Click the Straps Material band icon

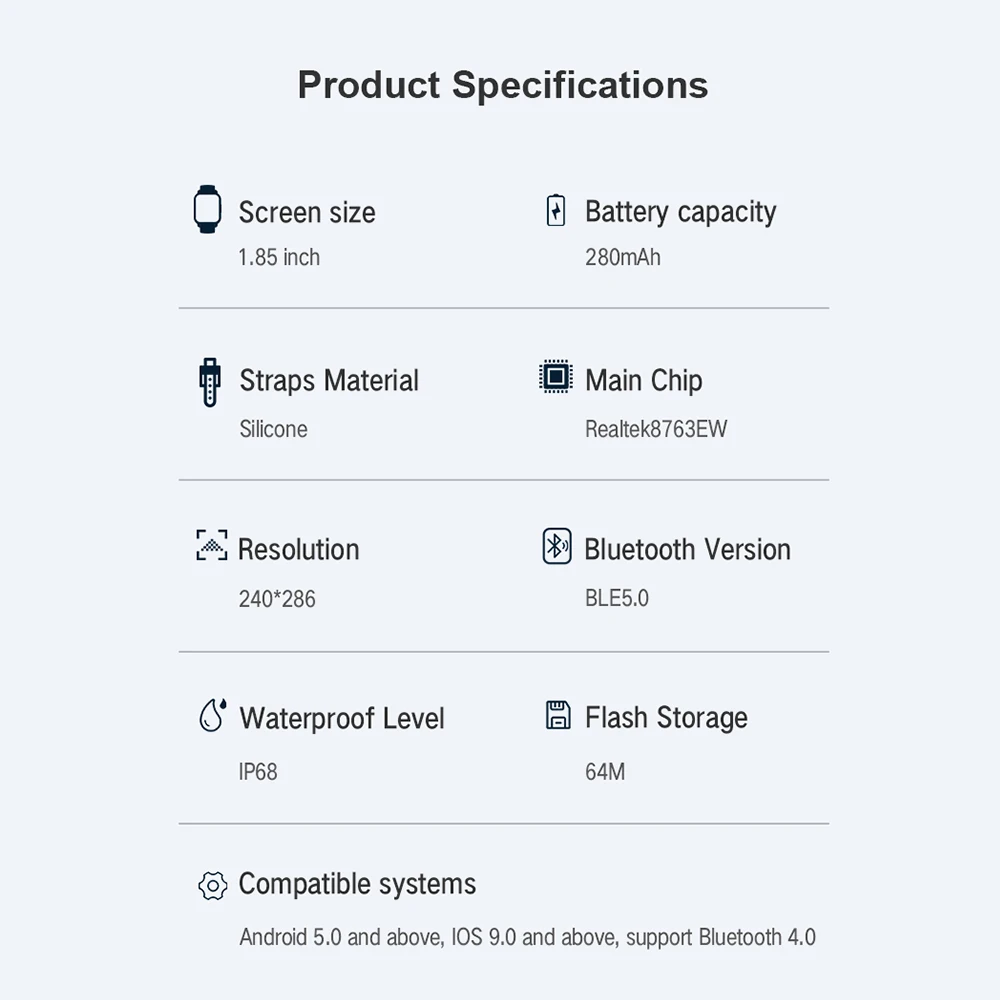pyautogui.click(x=209, y=381)
